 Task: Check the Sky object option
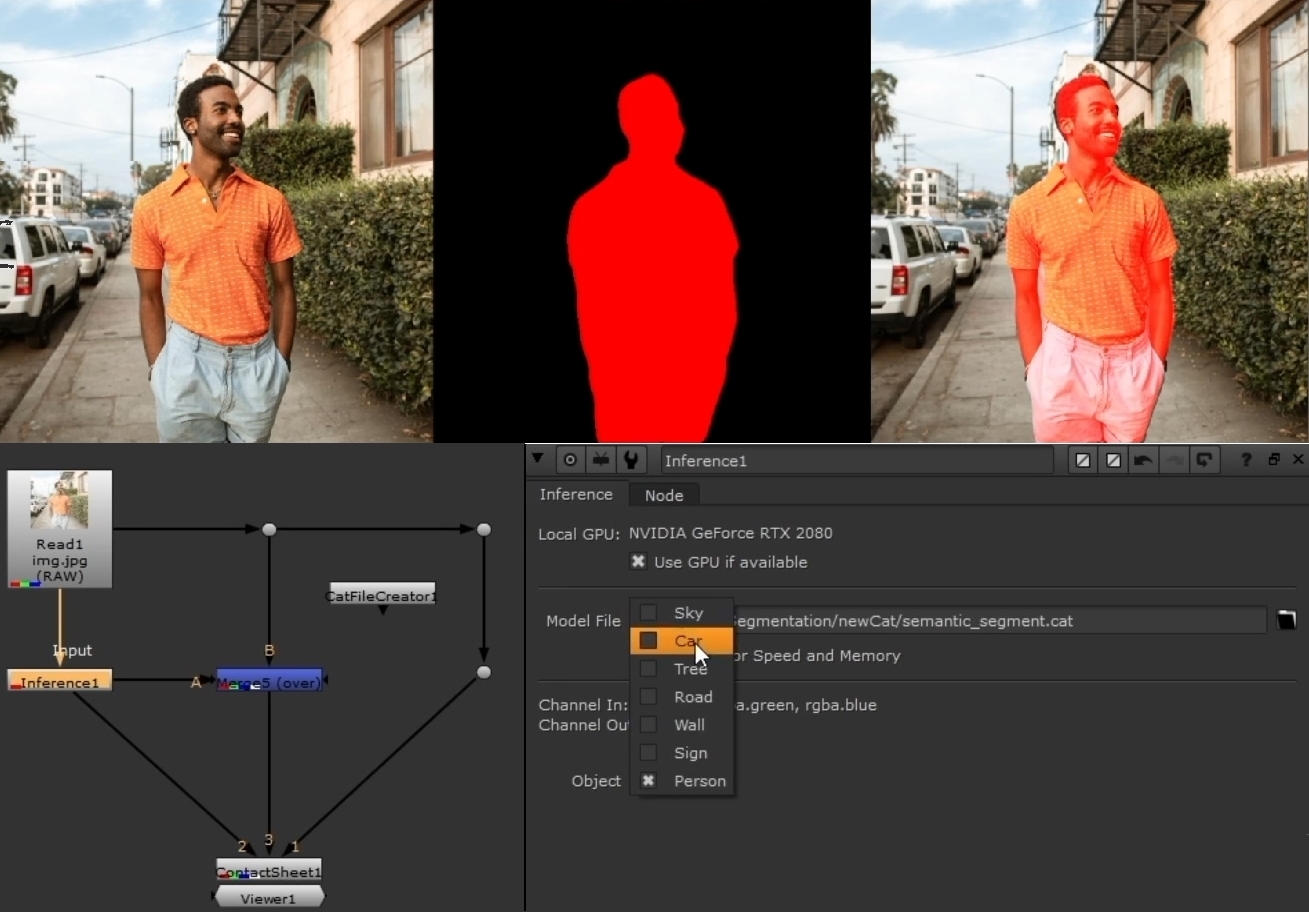click(649, 613)
